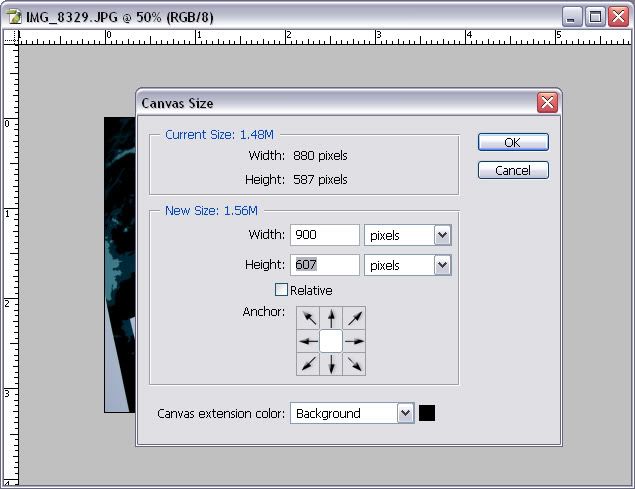Click the ruler origin corner box

tap(11, 37)
